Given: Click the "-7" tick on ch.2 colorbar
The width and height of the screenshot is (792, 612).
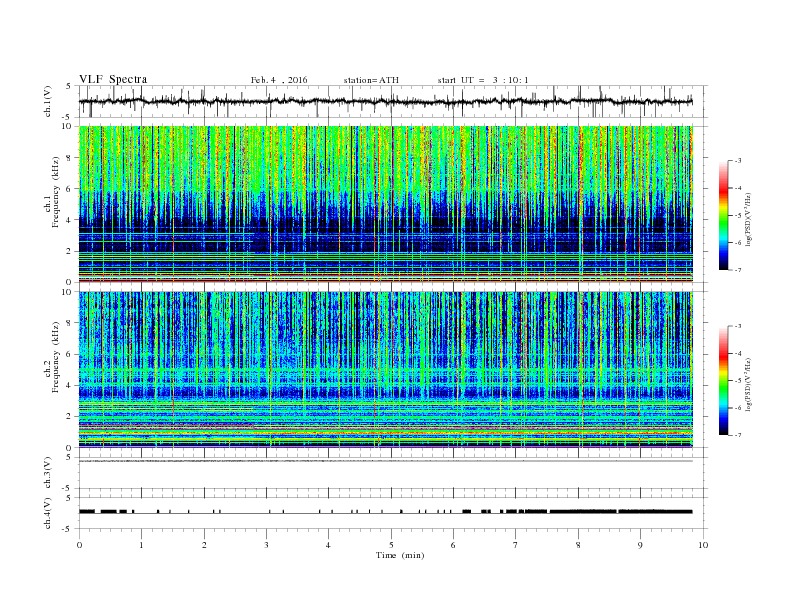Looking at the screenshot, I should [738, 435].
